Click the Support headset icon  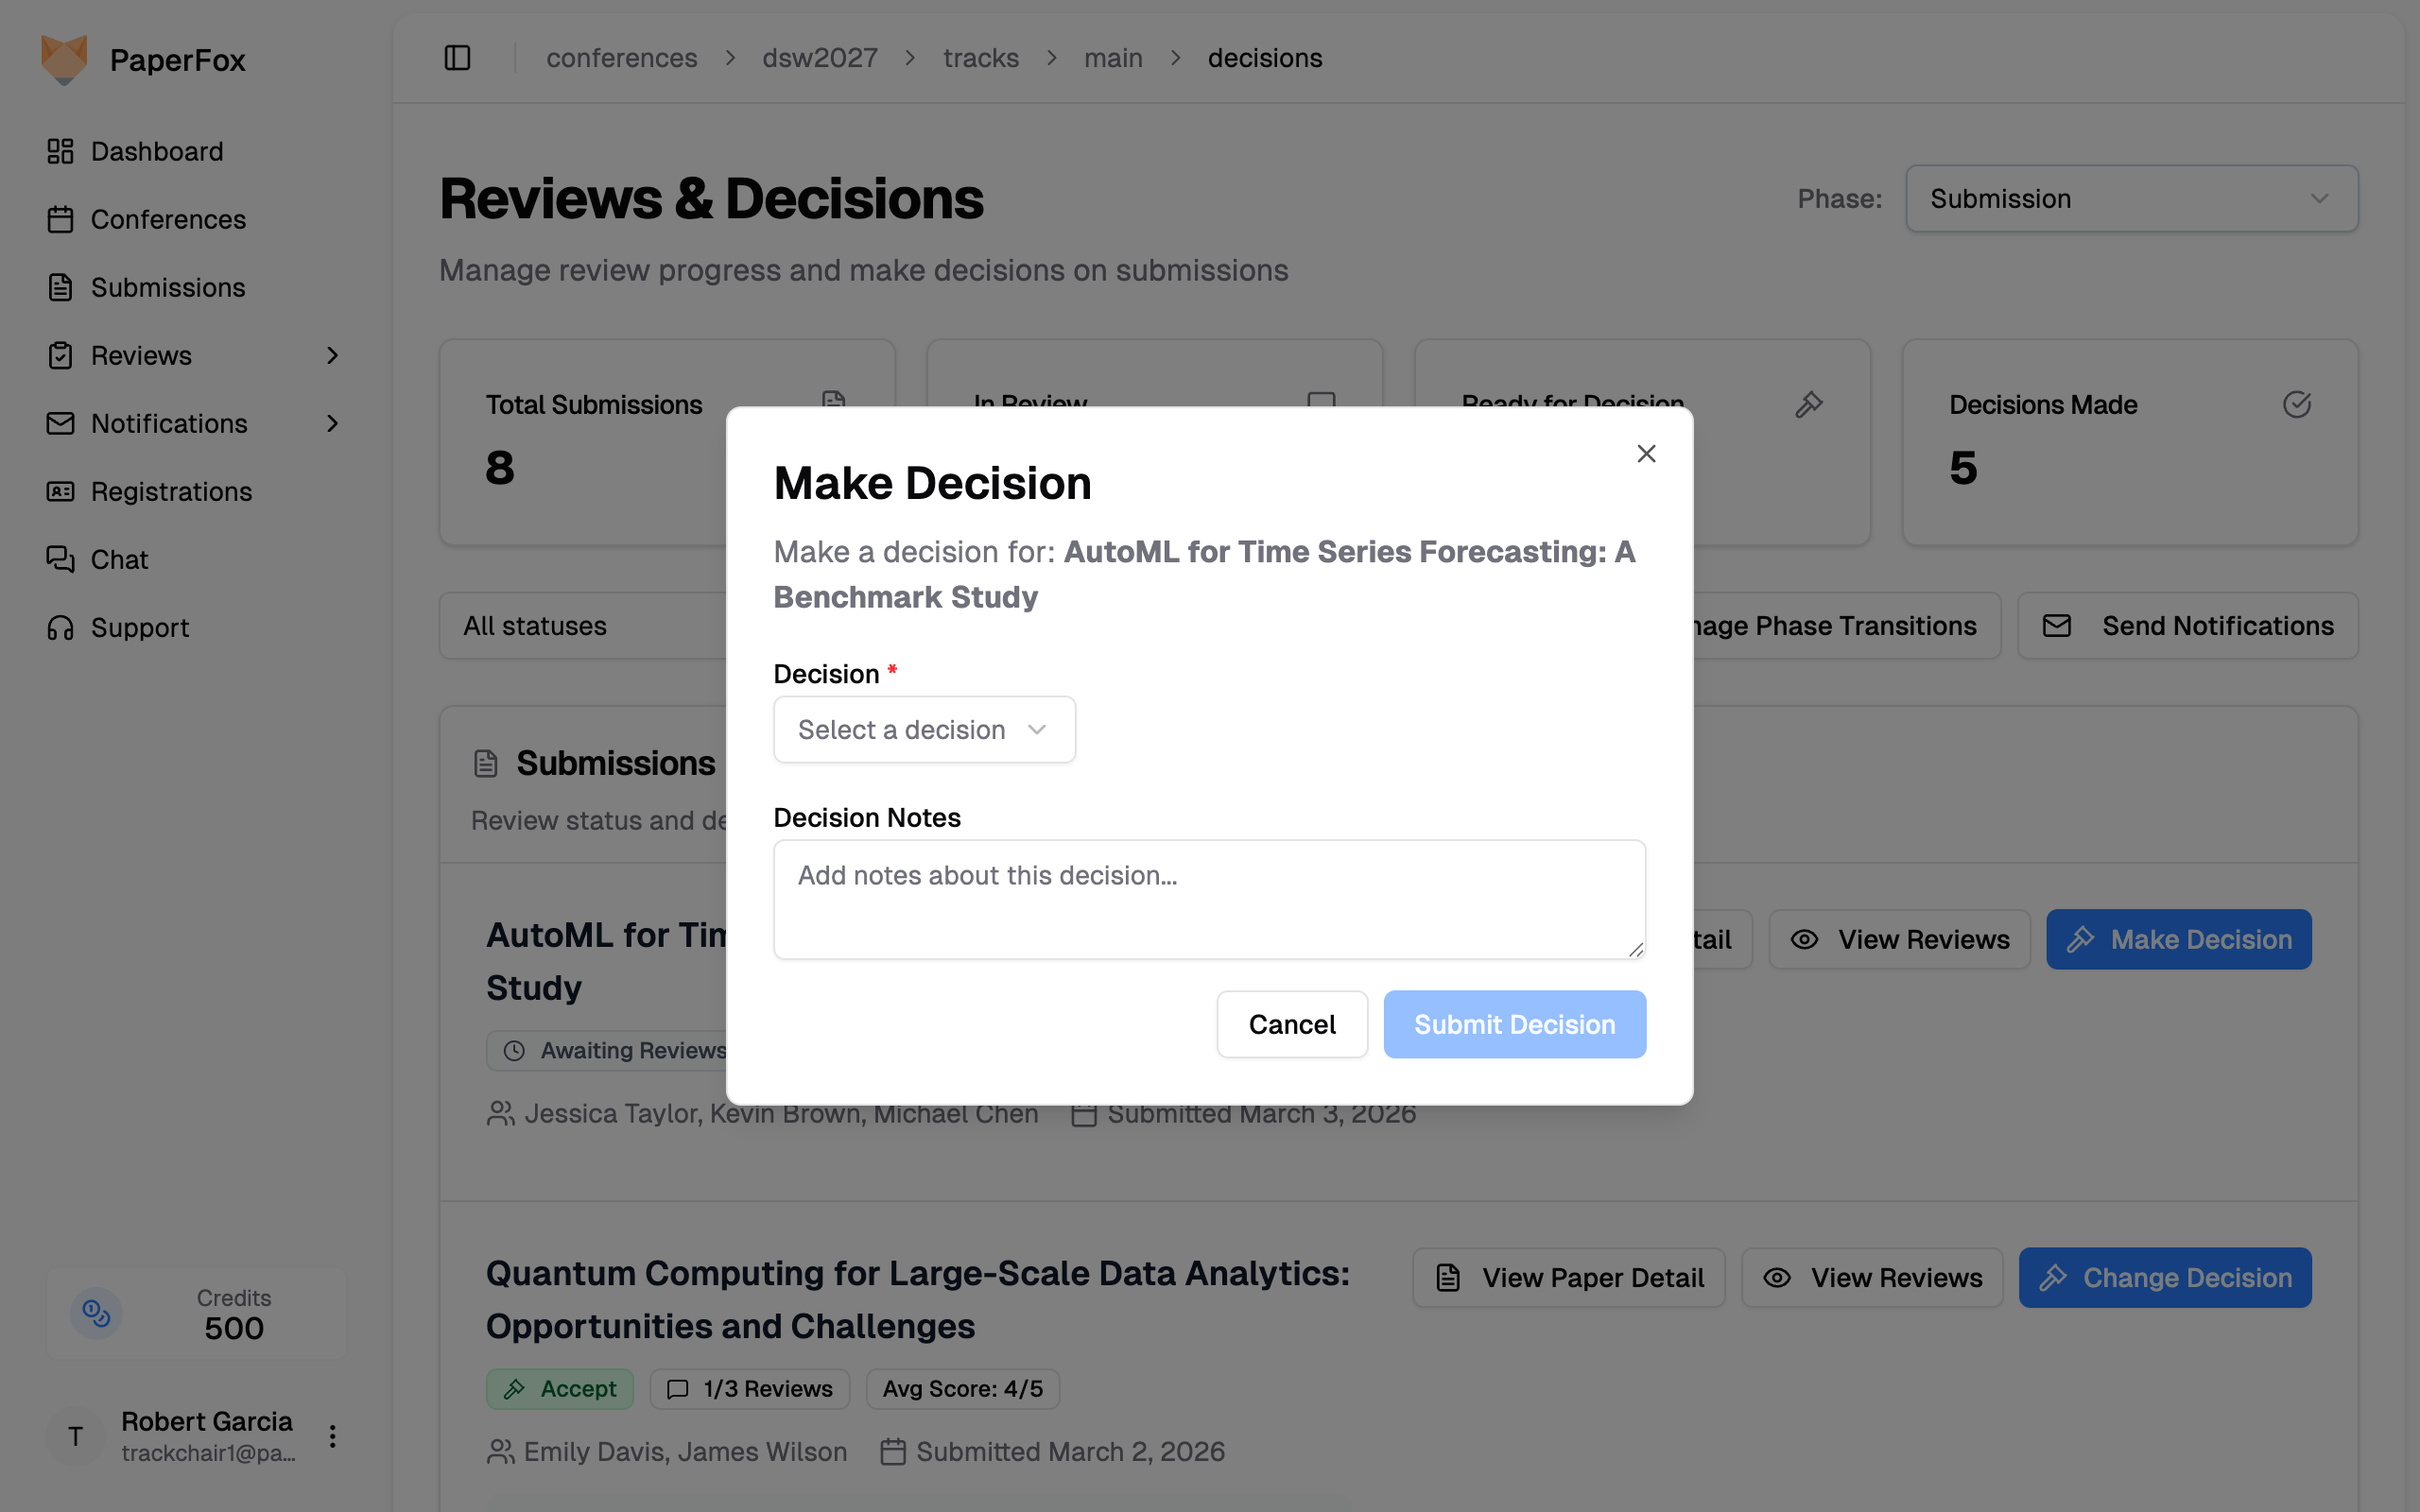point(60,627)
